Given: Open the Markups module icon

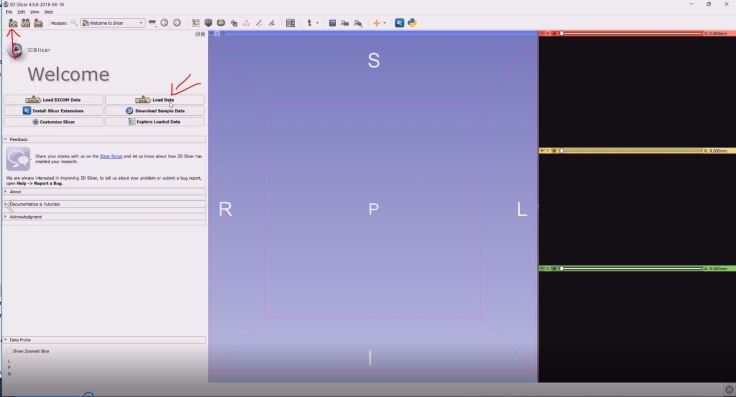Looking at the screenshot, I should 246,23.
